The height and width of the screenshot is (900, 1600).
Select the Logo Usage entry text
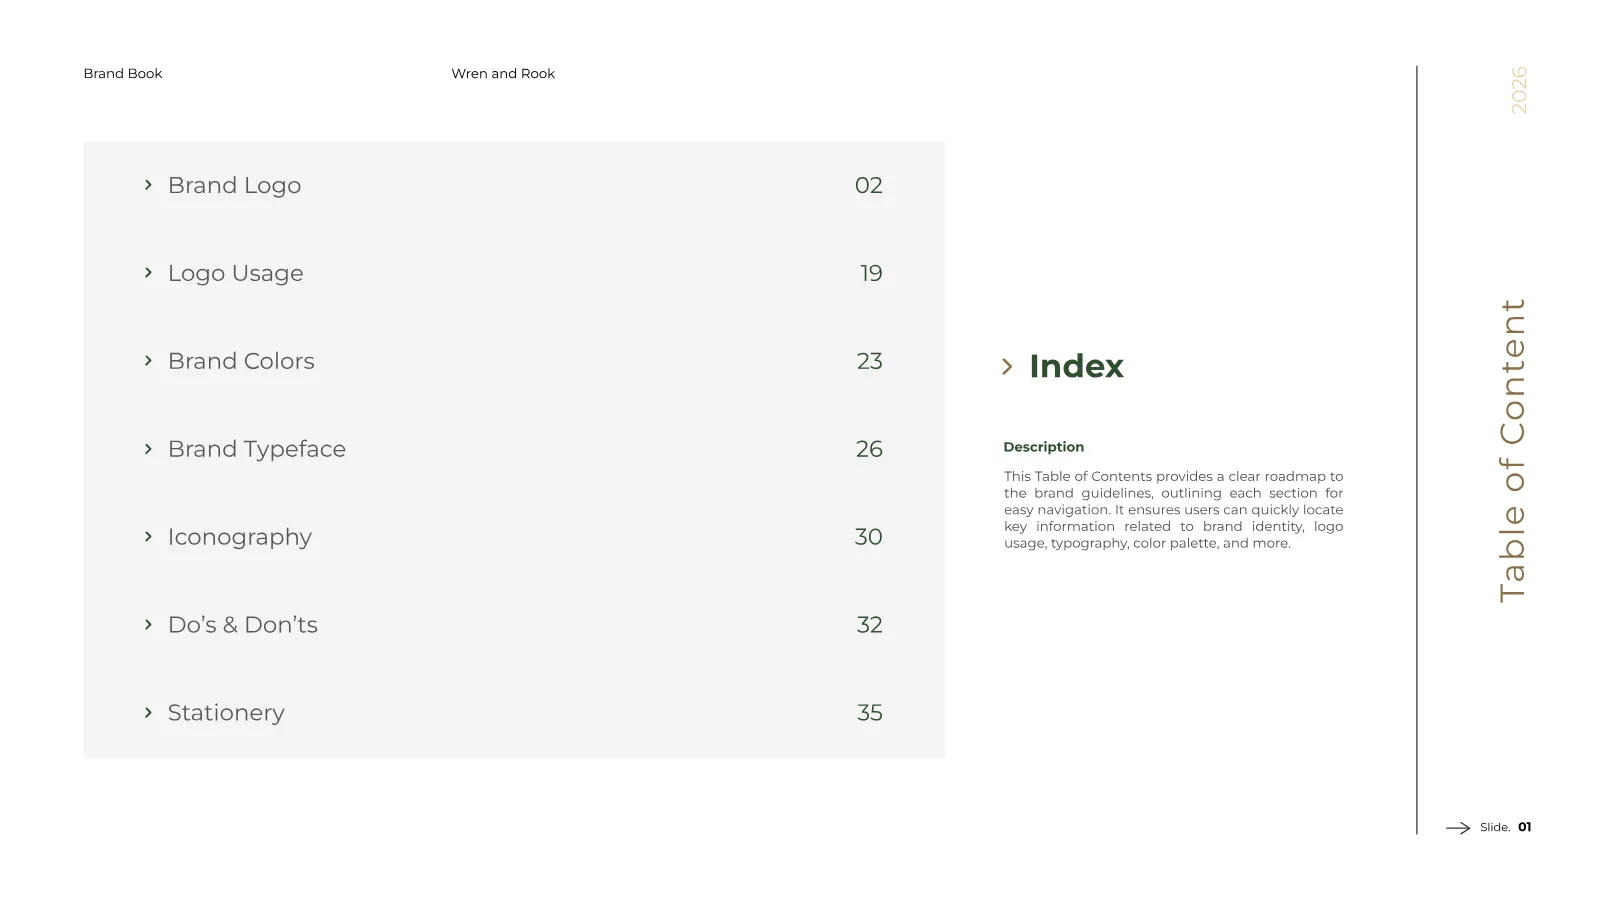click(235, 274)
